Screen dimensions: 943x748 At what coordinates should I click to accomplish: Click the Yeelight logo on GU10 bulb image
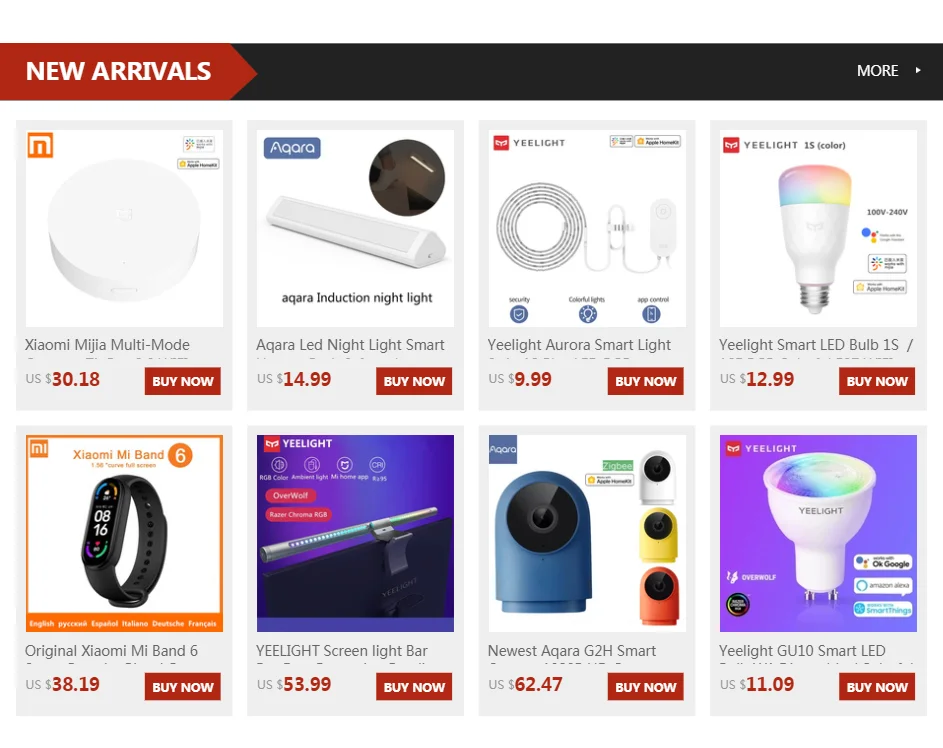761,449
